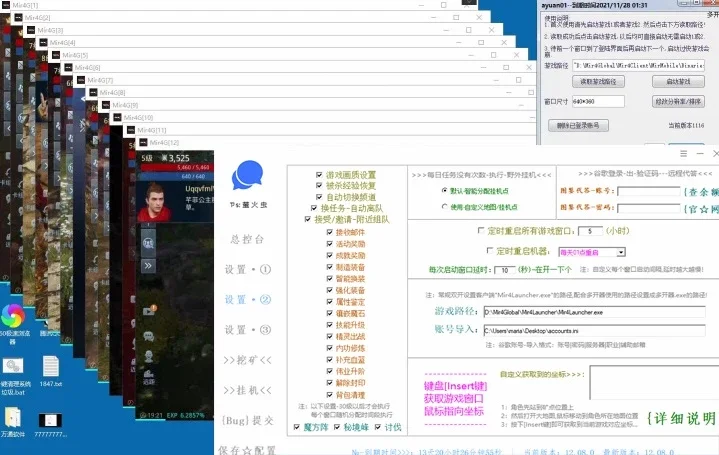Screen dimensions: 719x455
Task: Click the double-arrow expand icon in game
Action: click(x=148, y=265)
